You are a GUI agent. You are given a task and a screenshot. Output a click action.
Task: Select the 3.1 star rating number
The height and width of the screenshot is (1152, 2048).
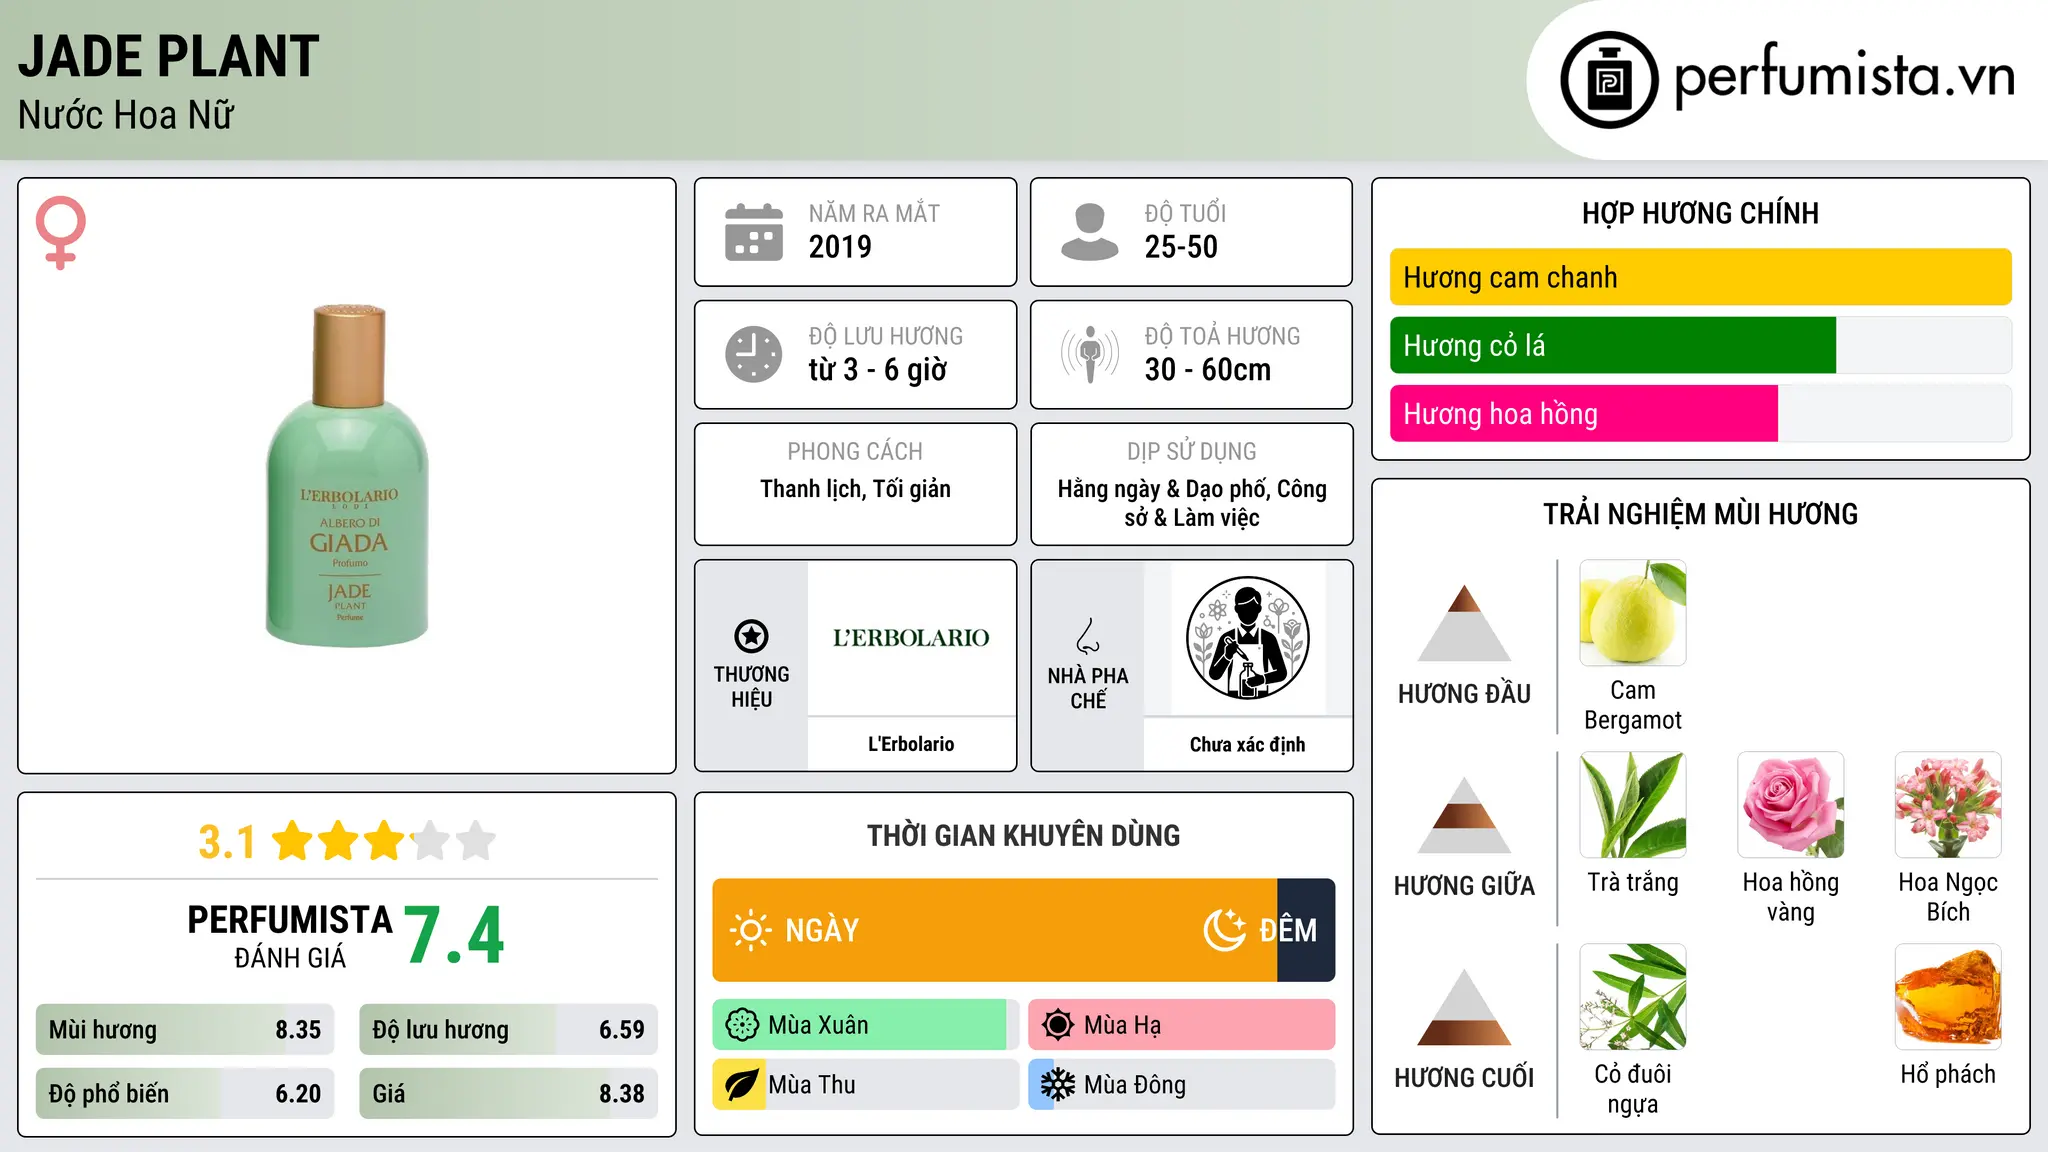click(227, 842)
